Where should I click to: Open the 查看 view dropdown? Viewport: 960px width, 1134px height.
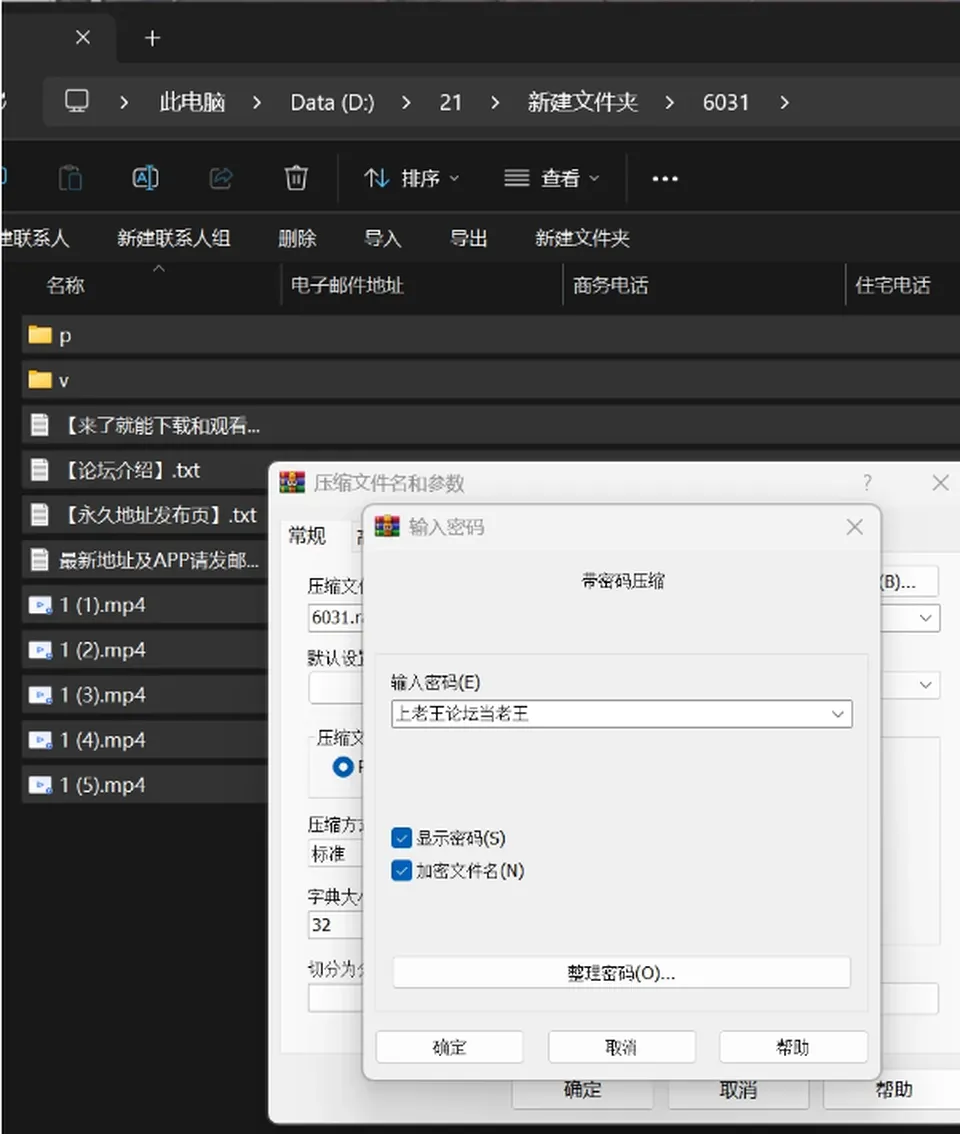(552, 178)
